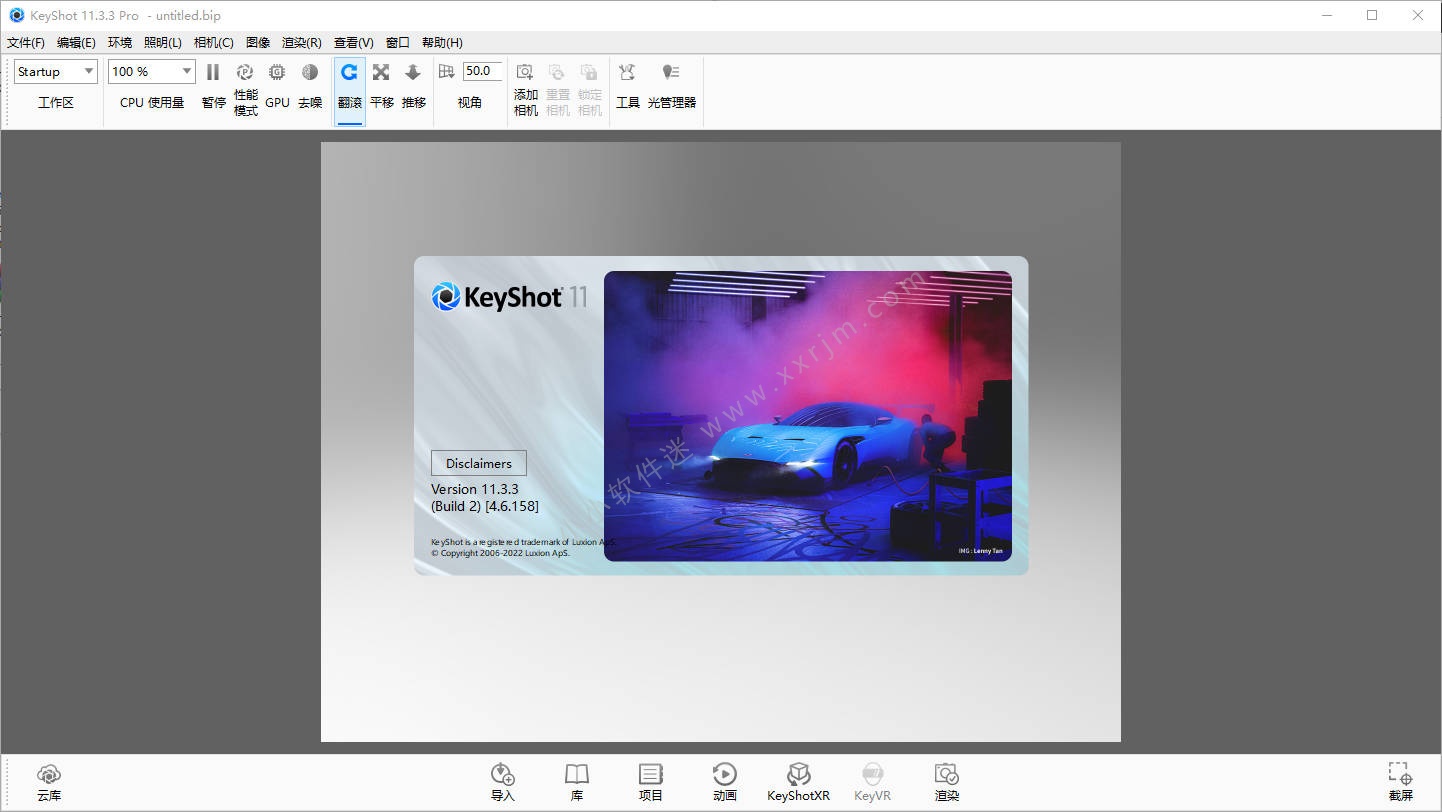Click the KeyVR icon
The width and height of the screenshot is (1442, 812).
872,782
